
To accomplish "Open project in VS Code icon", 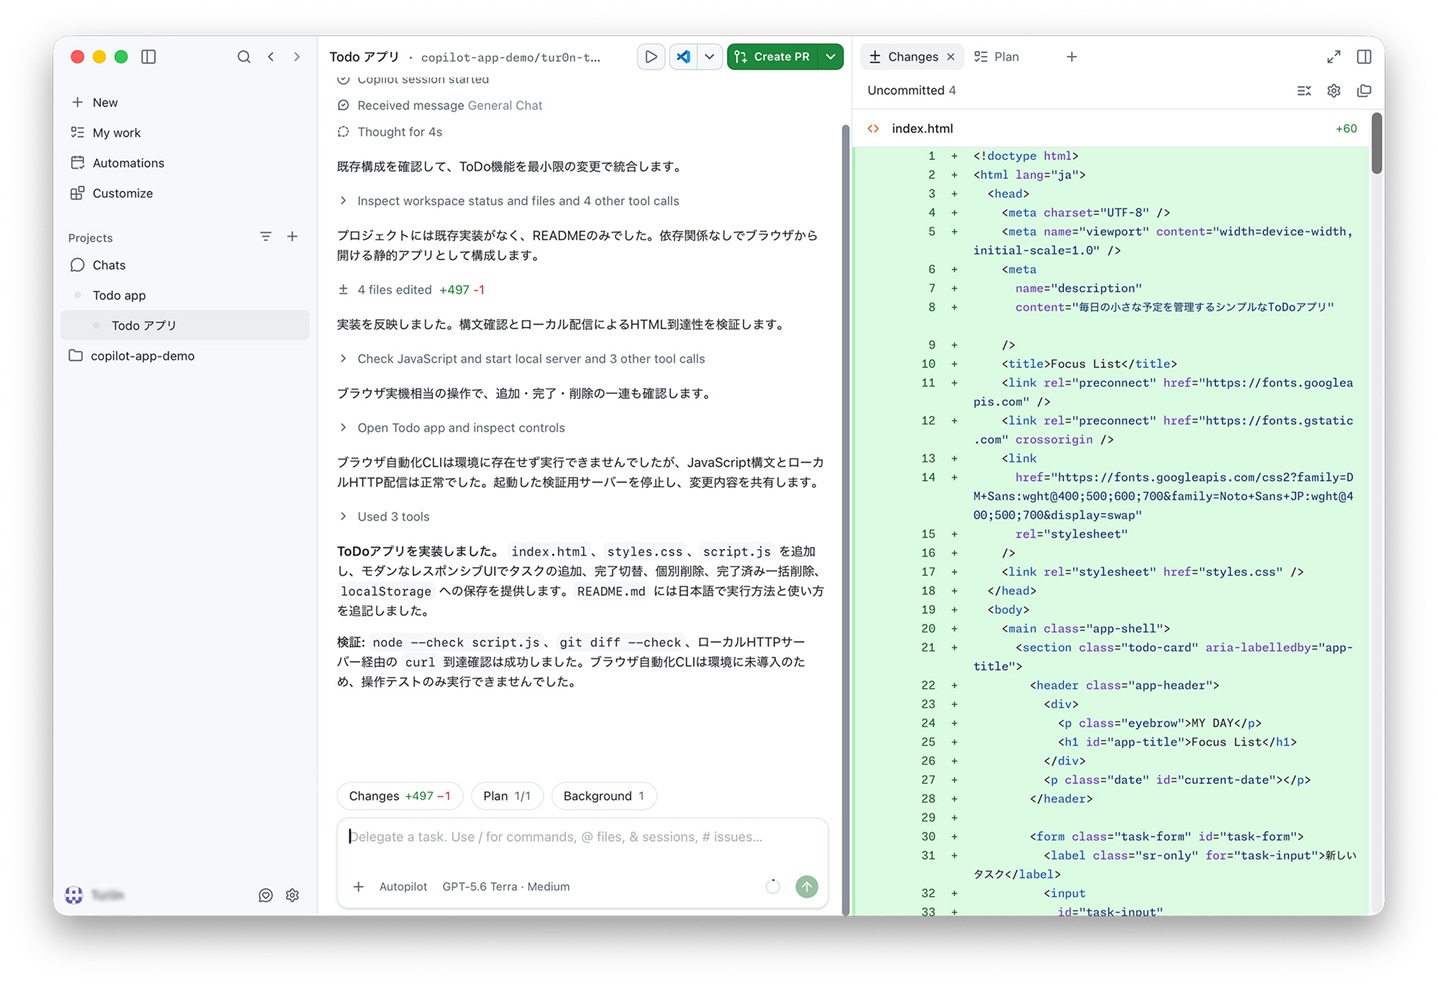I will click(x=683, y=57).
